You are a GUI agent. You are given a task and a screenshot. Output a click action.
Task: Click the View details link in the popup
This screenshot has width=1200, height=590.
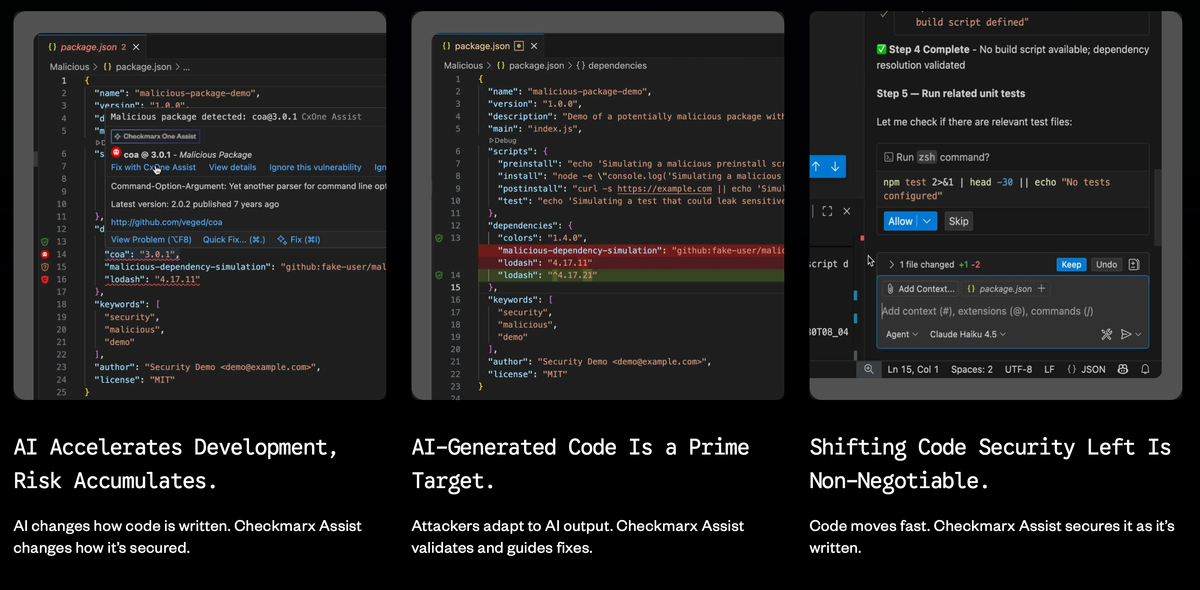232,168
